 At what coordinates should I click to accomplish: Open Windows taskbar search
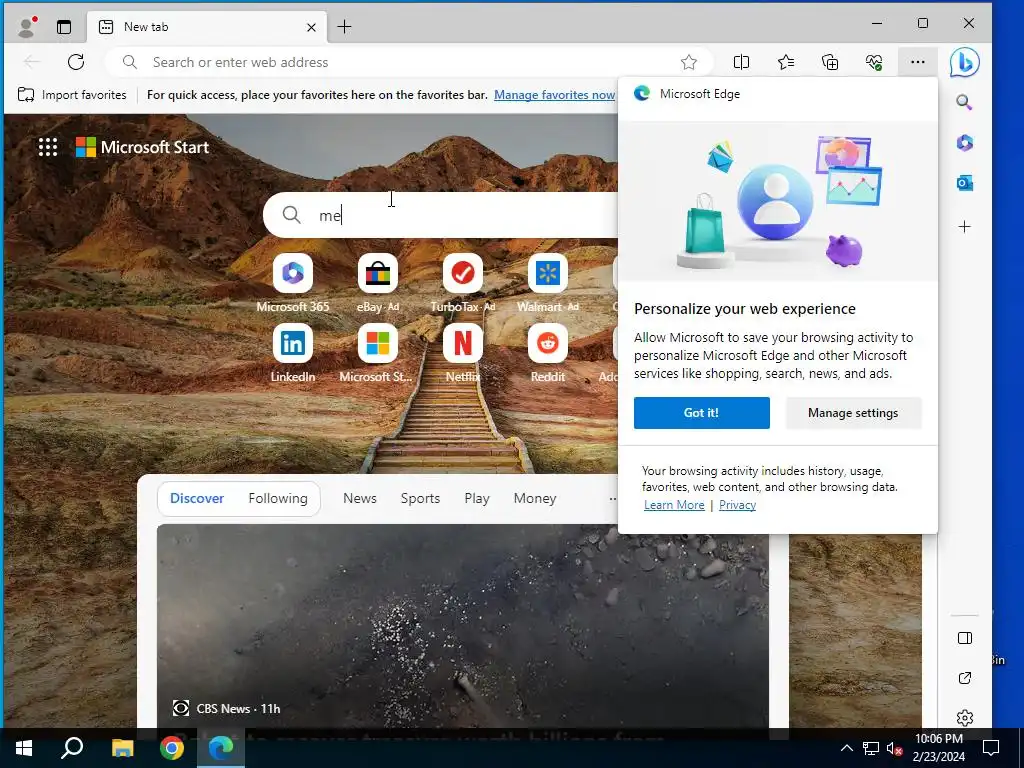click(x=72, y=748)
